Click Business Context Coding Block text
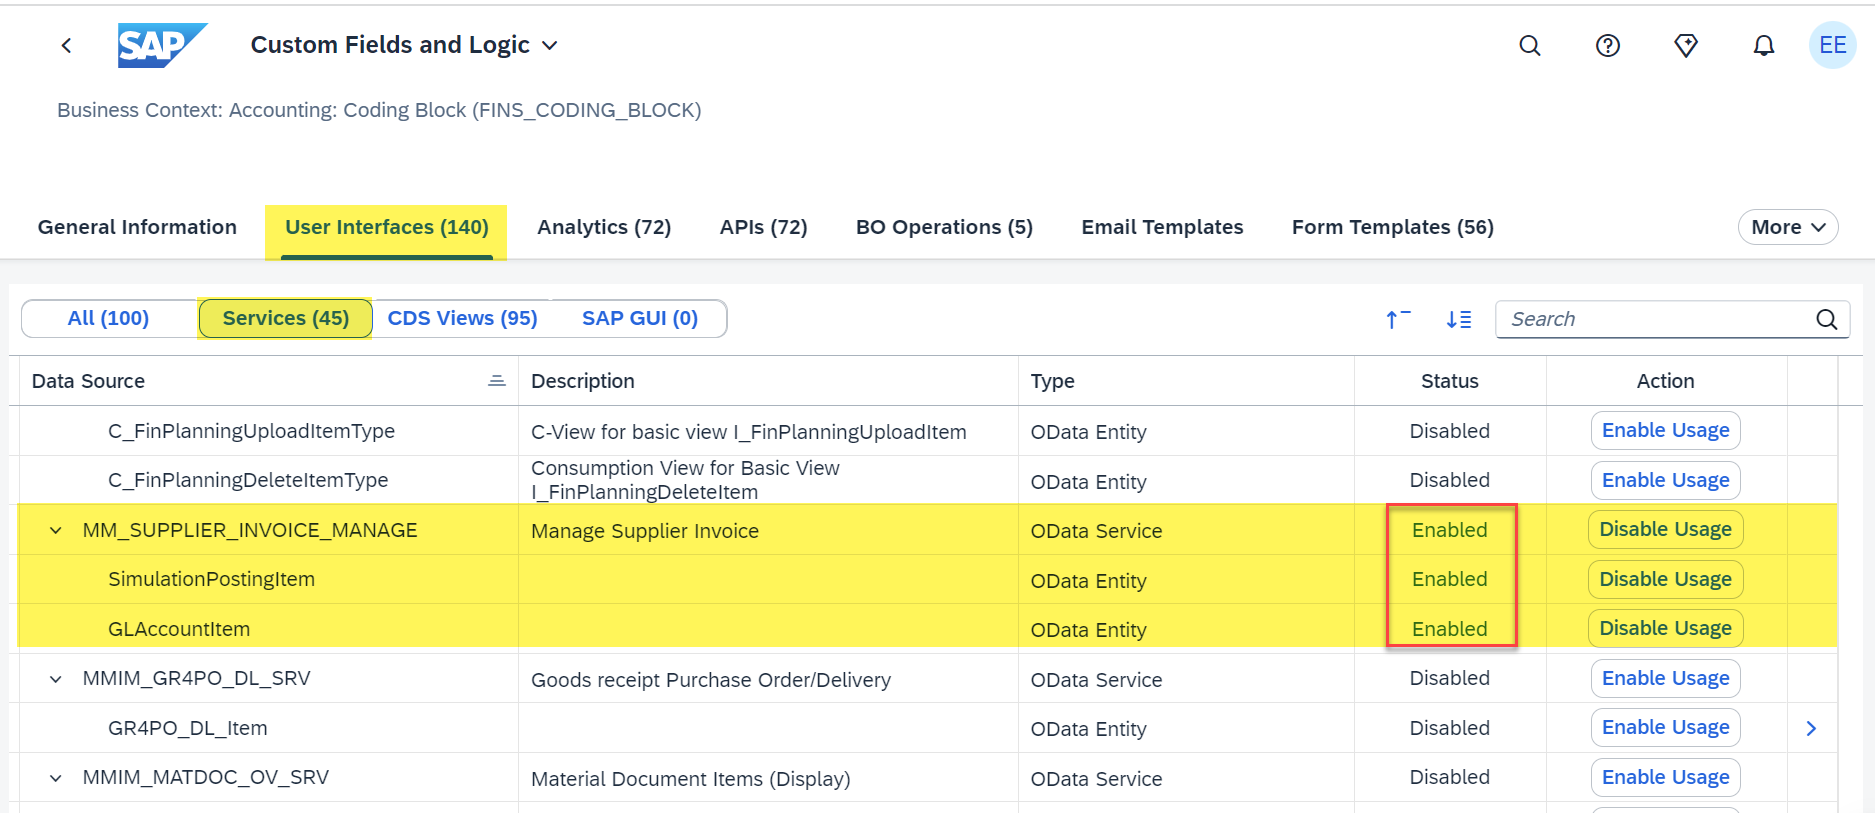This screenshot has width=1875, height=813. (379, 110)
